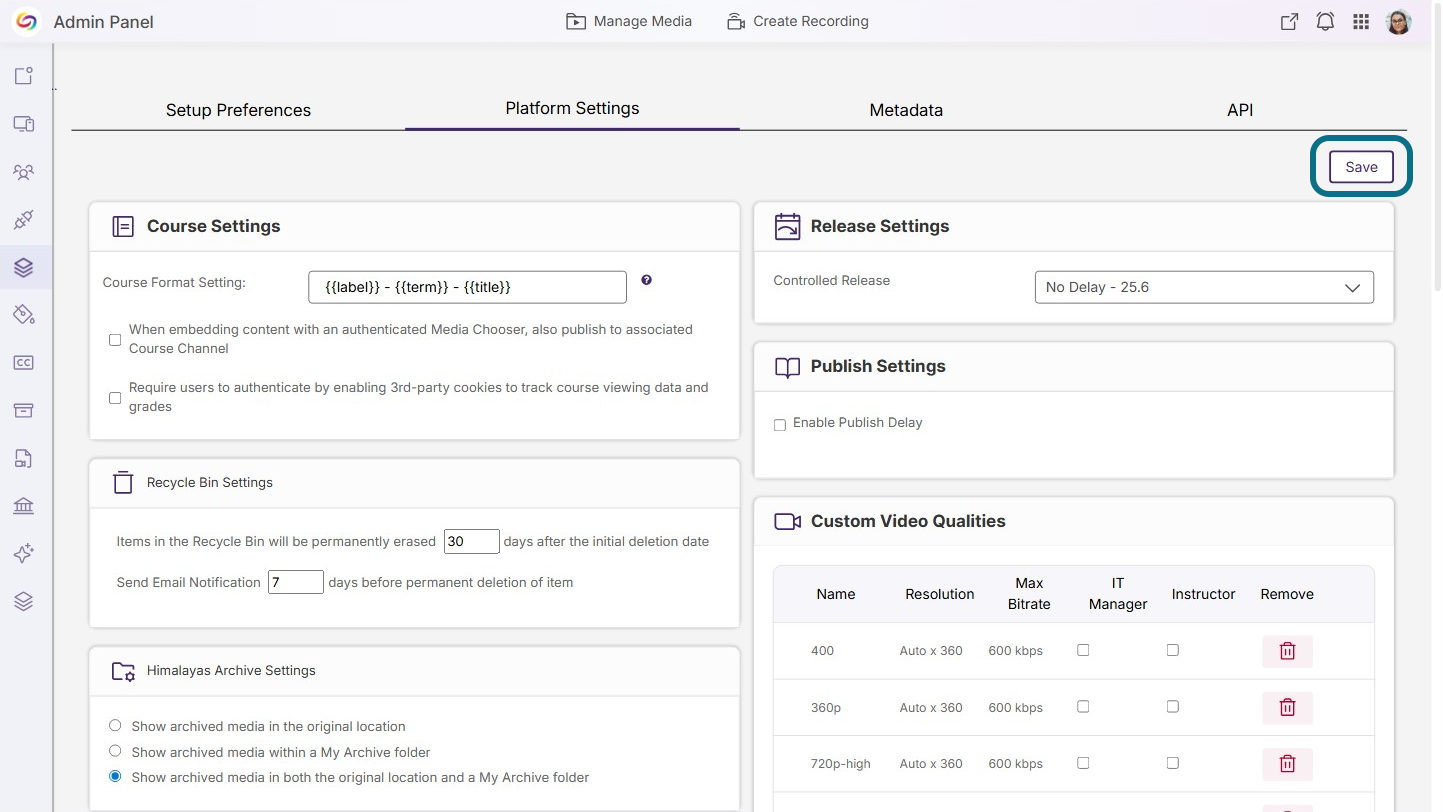This screenshot has height=812, width=1443.
Task: Open the sparkle AI sidebar icon
Action: pyautogui.click(x=24, y=553)
